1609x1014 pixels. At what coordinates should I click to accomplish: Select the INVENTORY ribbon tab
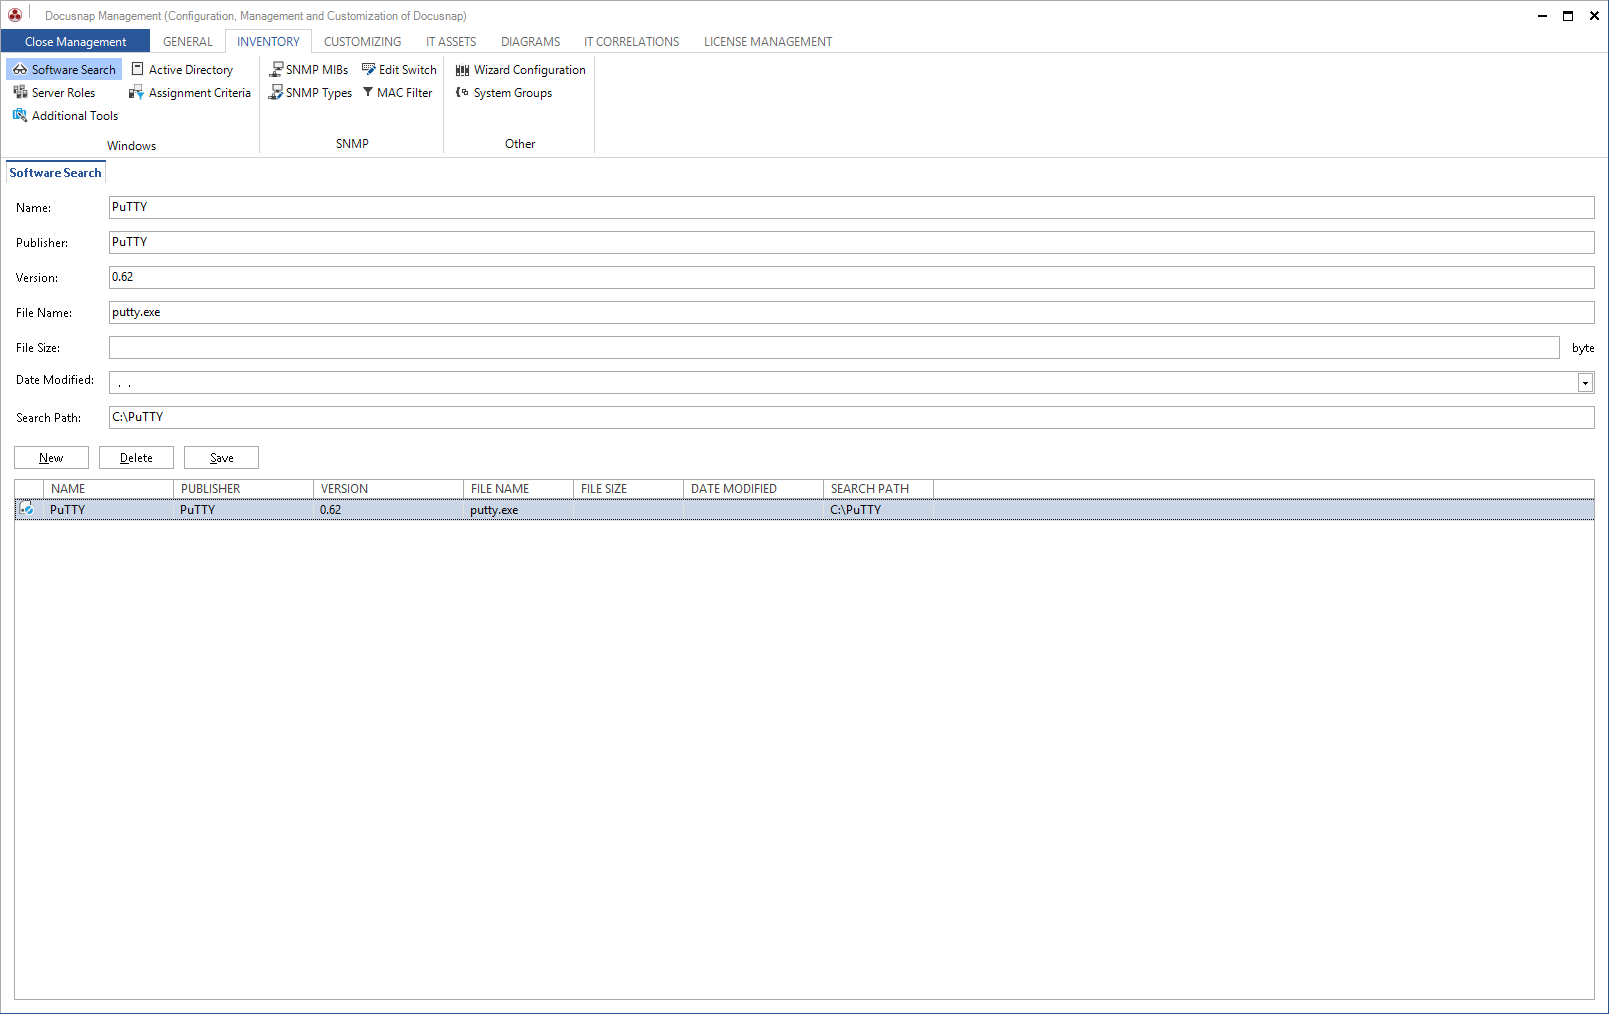(x=268, y=41)
